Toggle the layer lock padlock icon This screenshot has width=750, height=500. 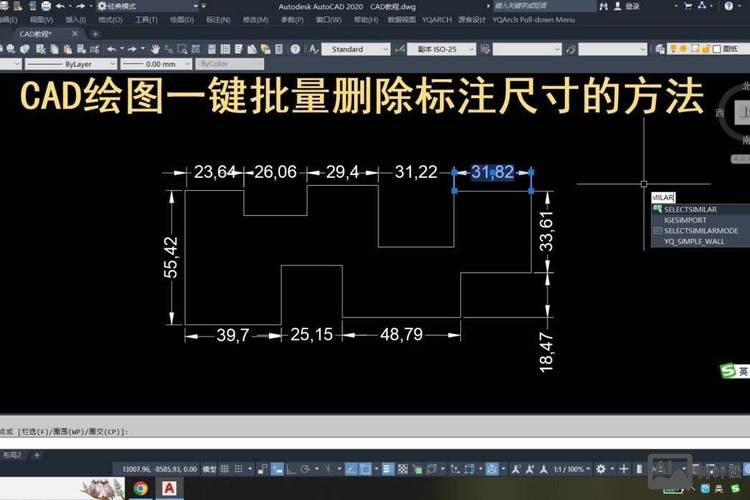(706, 48)
